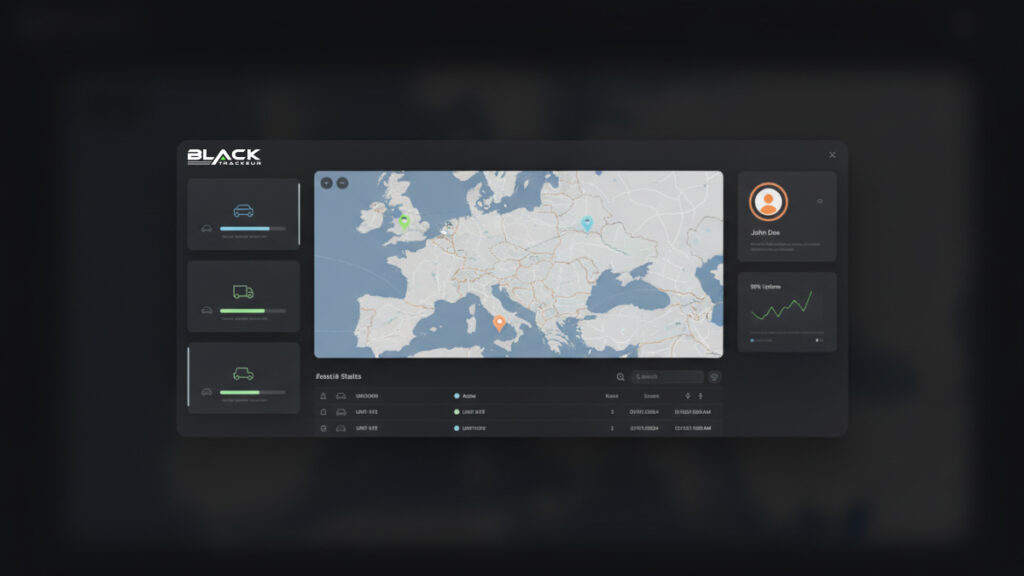Click the blue car icon in top vehicle card

(243, 211)
